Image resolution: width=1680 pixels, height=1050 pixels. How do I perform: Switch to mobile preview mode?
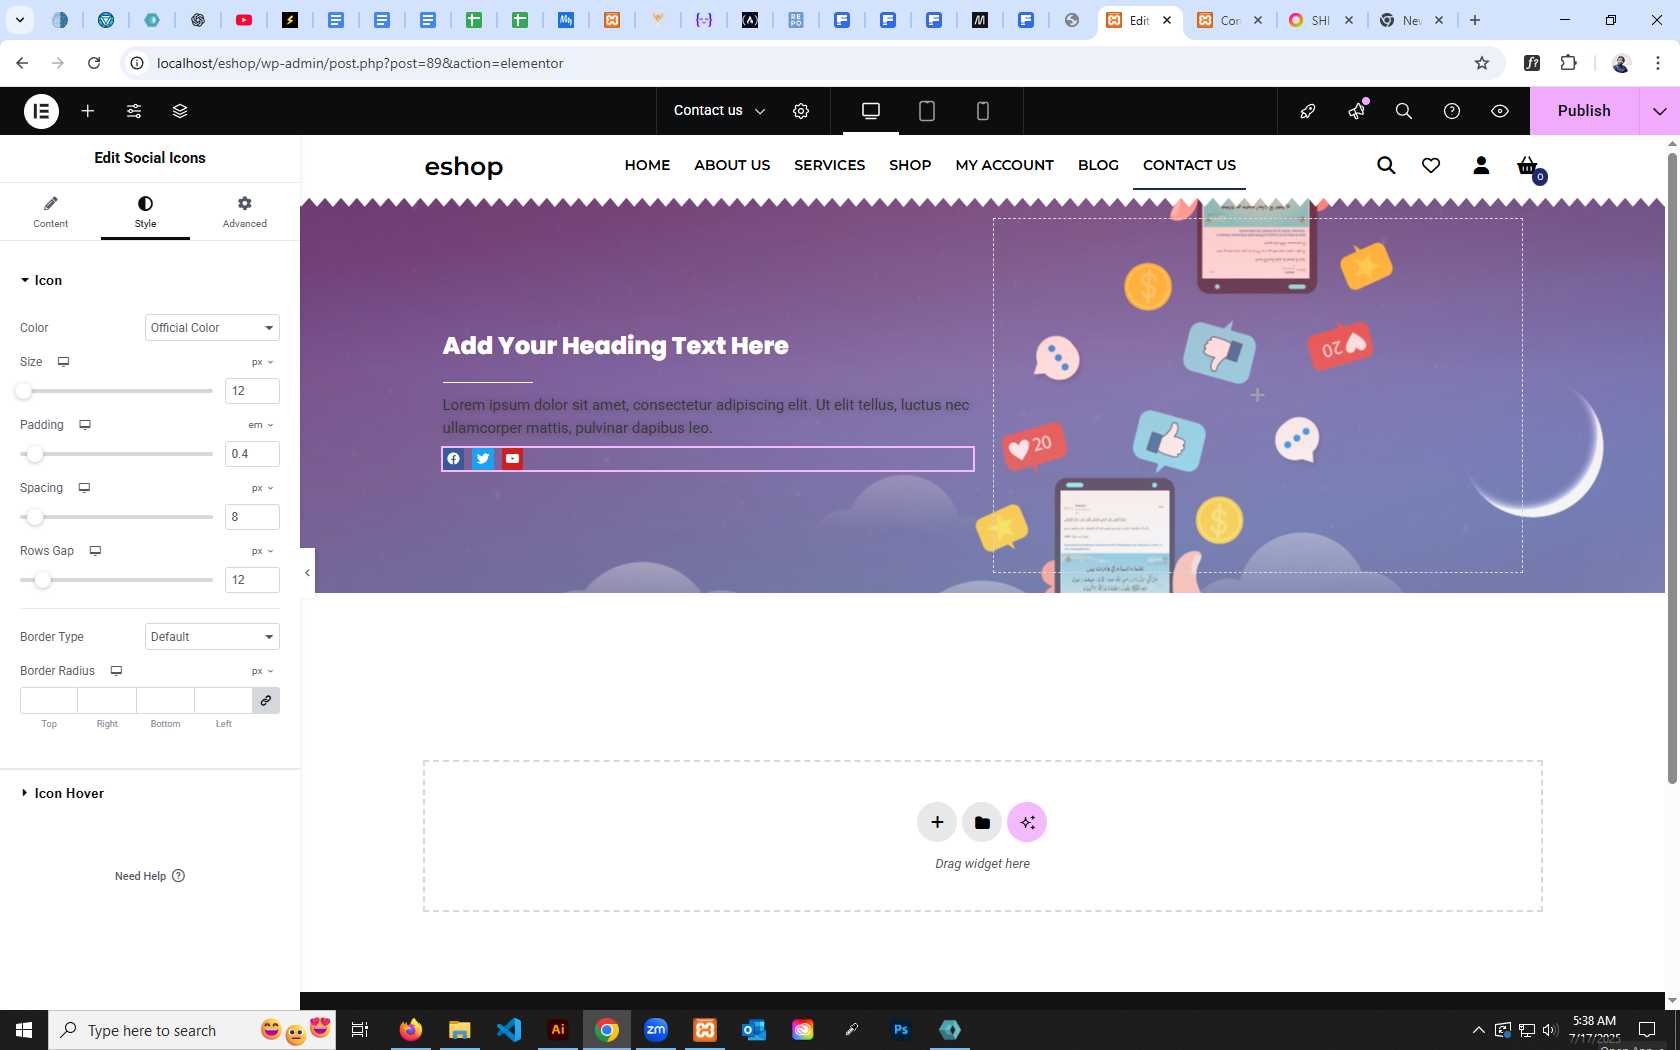point(983,111)
